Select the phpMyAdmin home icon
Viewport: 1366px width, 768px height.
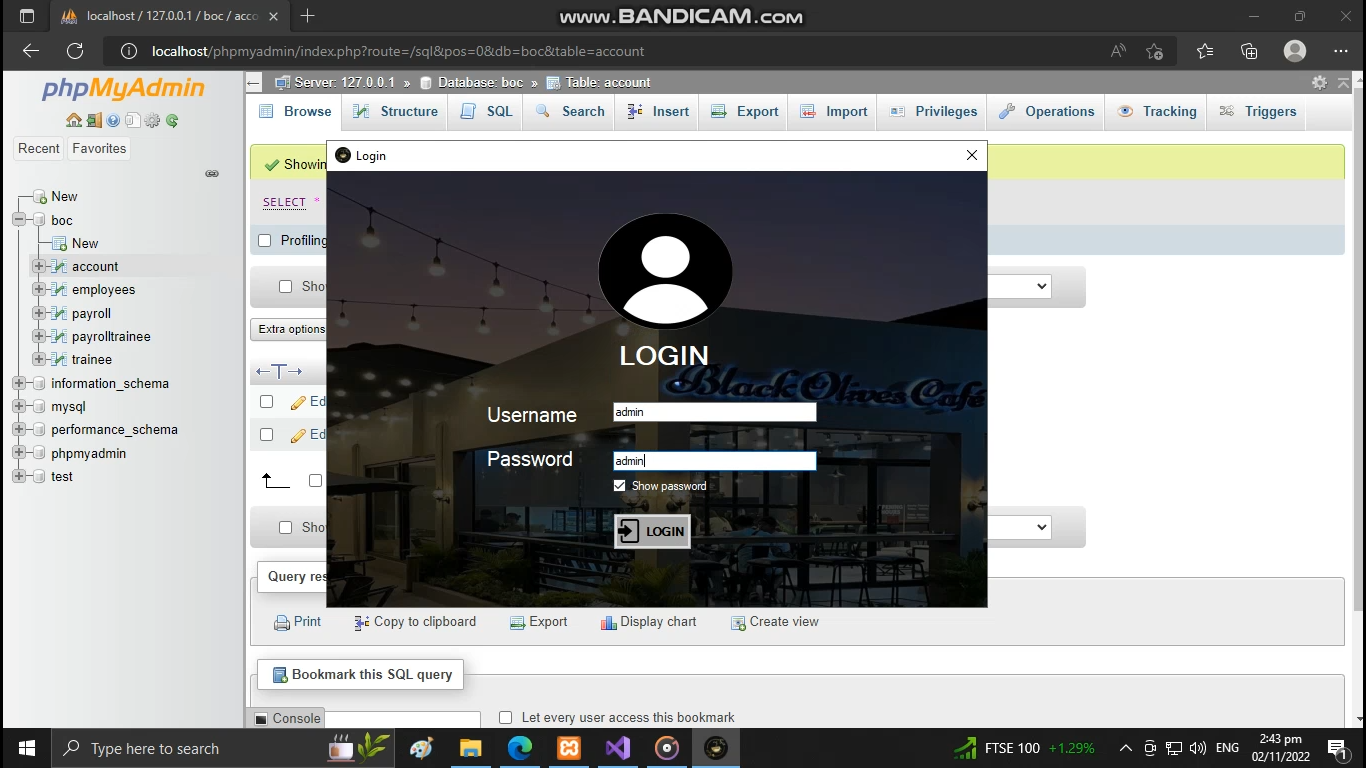coord(75,120)
